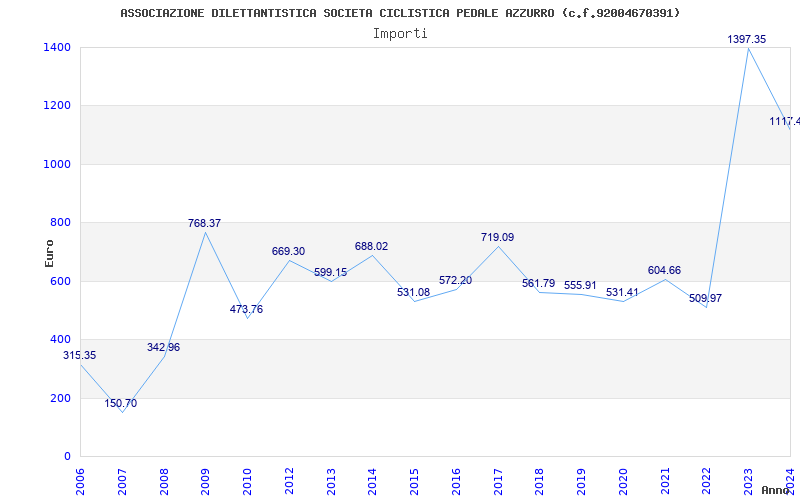Click the 2021 year axis label
This screenshot has height=500, width=800.
click(664, 482)
